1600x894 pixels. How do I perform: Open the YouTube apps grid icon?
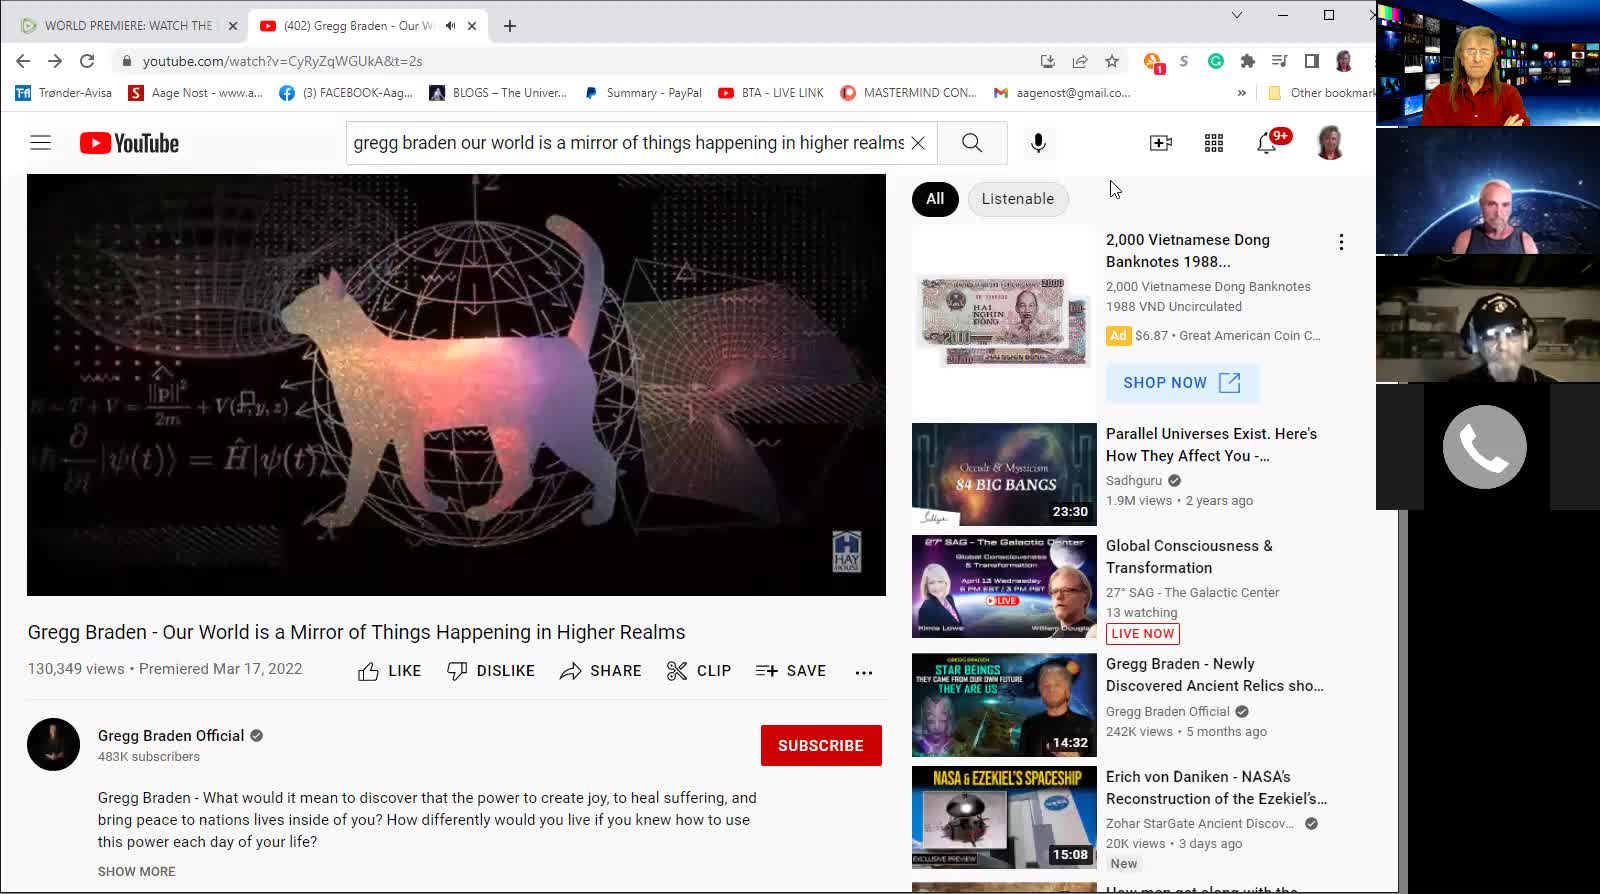click(1214, 143)
